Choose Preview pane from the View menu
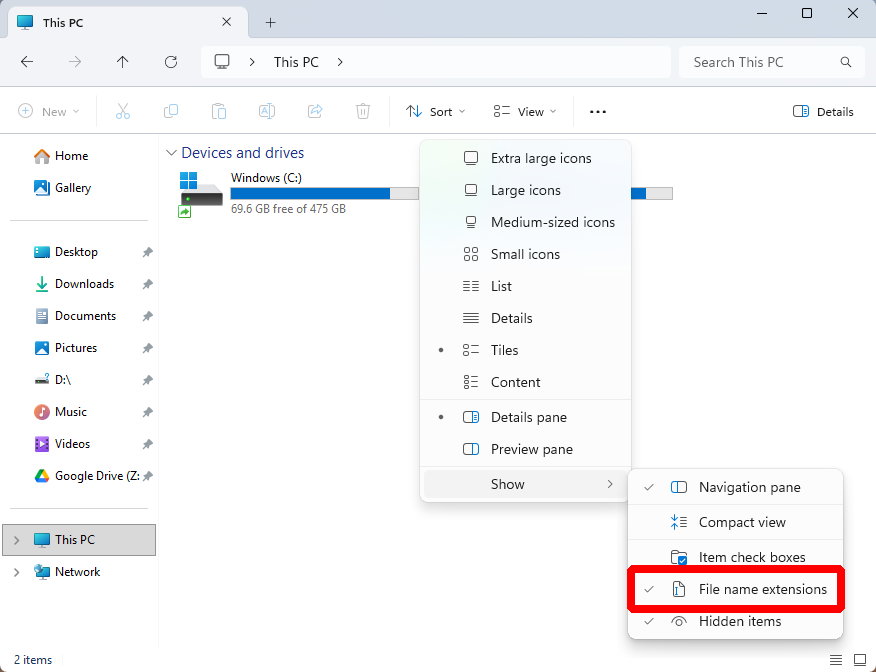 point(531,449)
